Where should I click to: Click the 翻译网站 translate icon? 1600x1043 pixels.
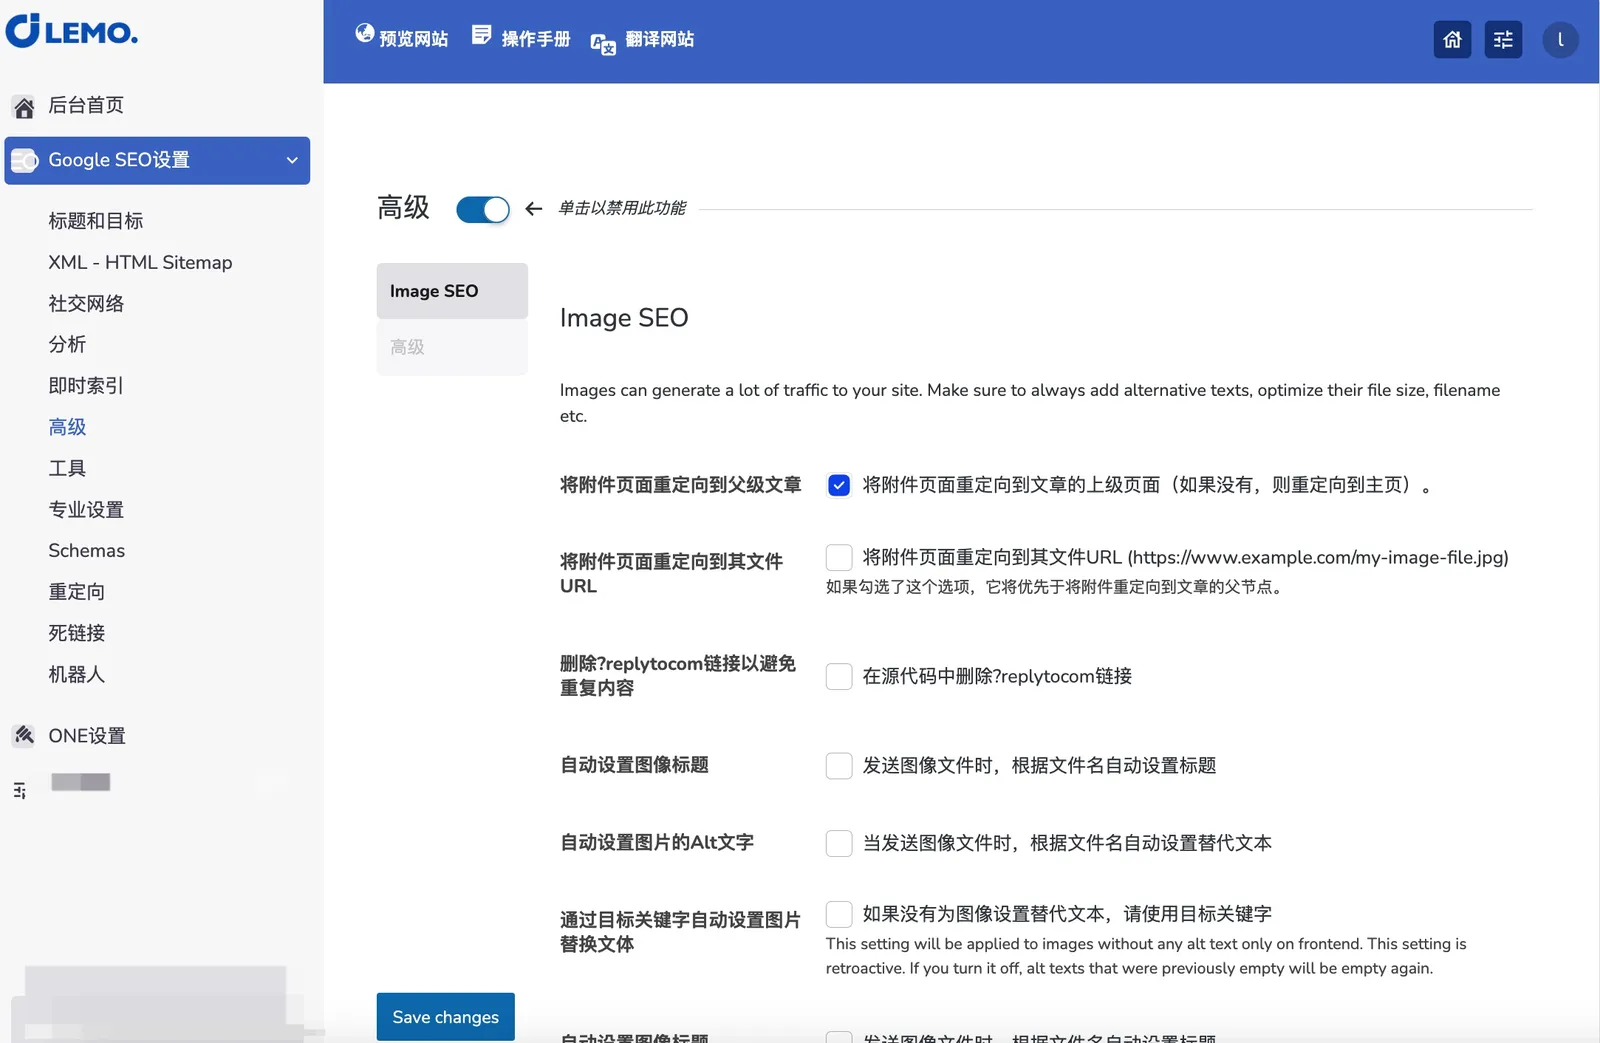(x=602, y=43)
